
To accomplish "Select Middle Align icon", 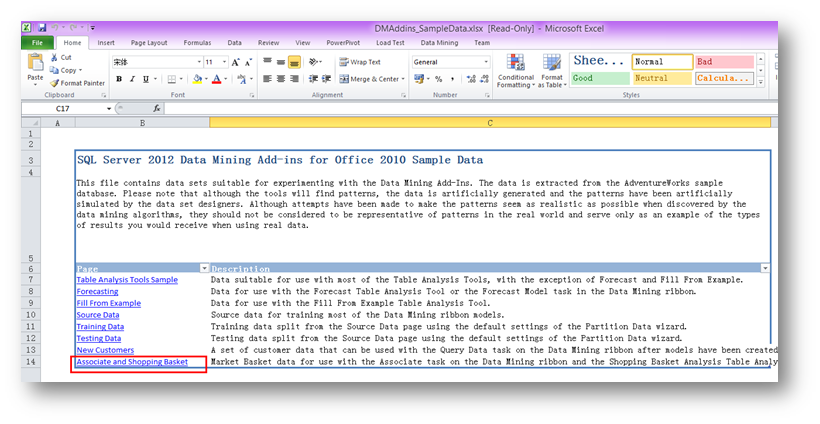I will (281, 62).
